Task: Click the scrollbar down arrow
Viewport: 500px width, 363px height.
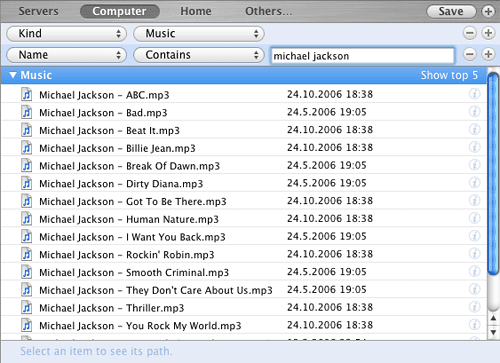Action: 493,332
